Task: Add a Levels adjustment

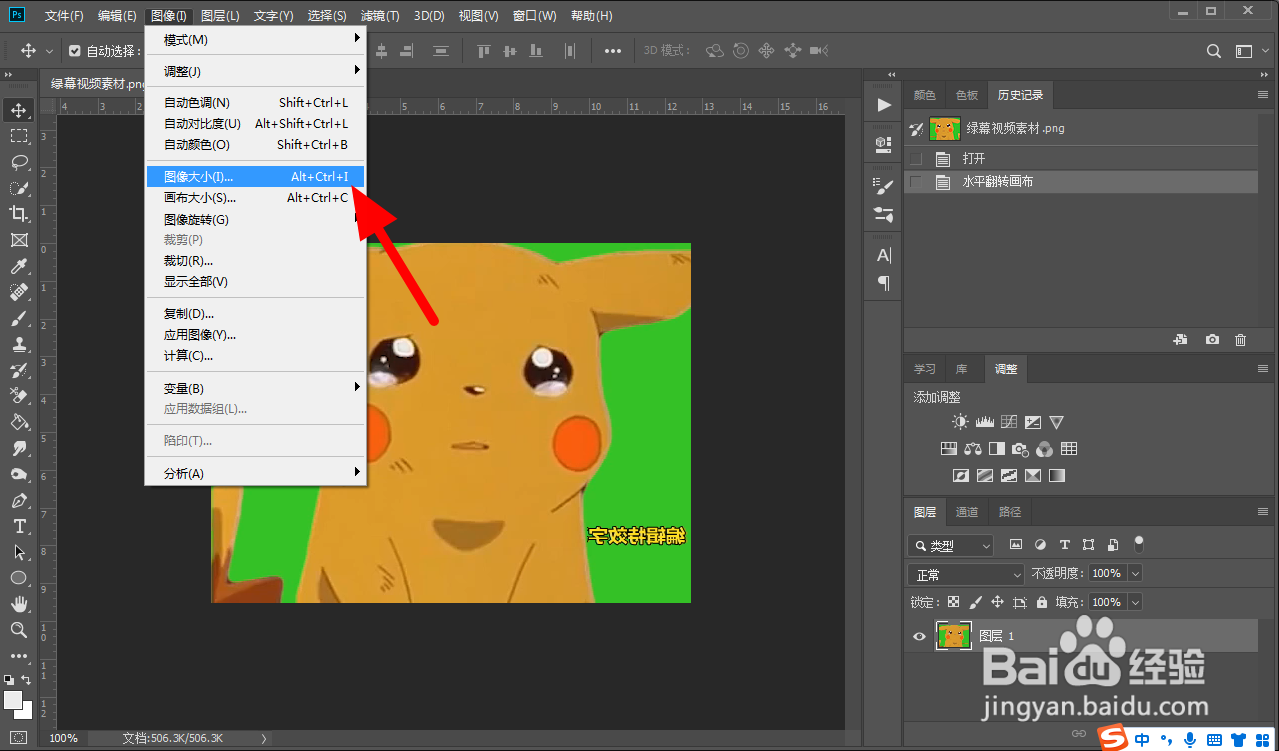Action: point(984,422)
